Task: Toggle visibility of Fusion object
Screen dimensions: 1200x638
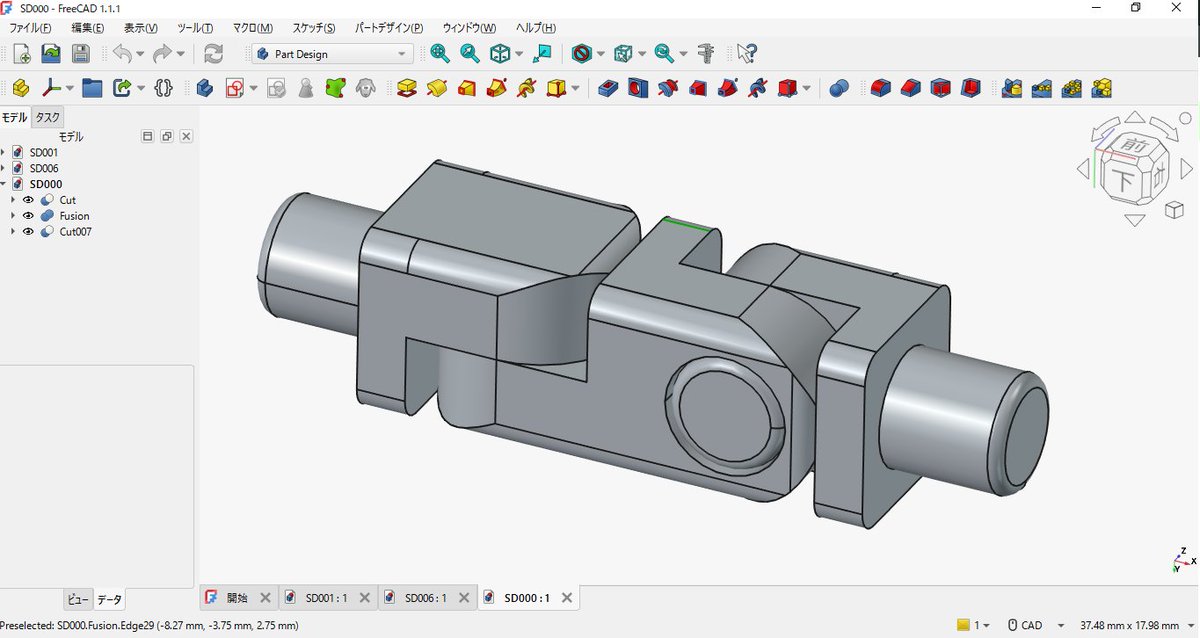Action: click(x=28, y=216)
